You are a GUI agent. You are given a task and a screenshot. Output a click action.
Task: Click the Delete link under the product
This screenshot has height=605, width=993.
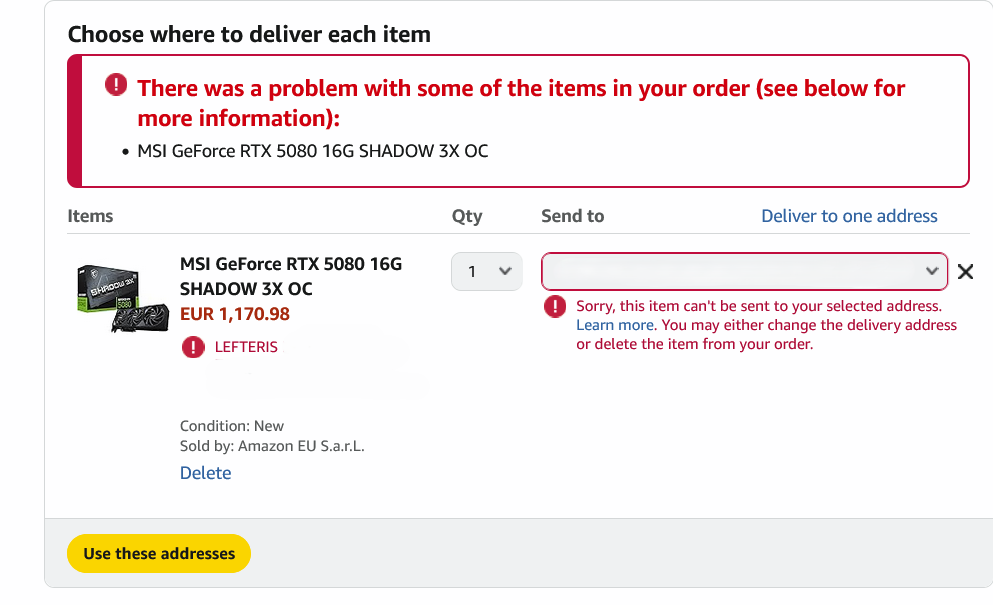click(x=205, y=473)
